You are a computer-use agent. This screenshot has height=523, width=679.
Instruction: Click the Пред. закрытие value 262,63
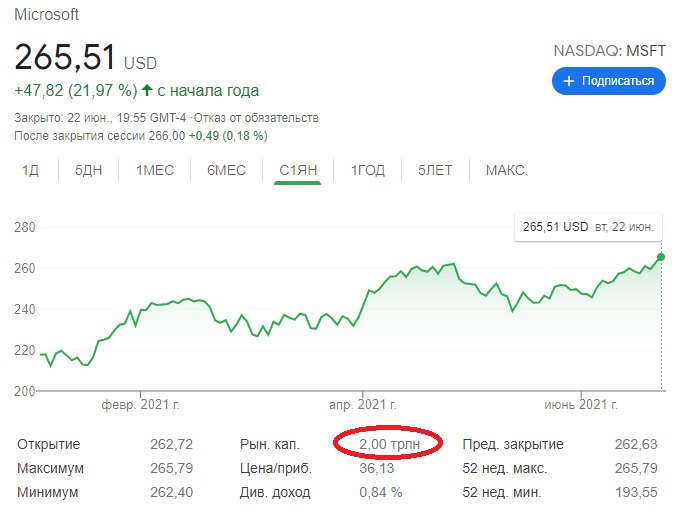[636, 444]
